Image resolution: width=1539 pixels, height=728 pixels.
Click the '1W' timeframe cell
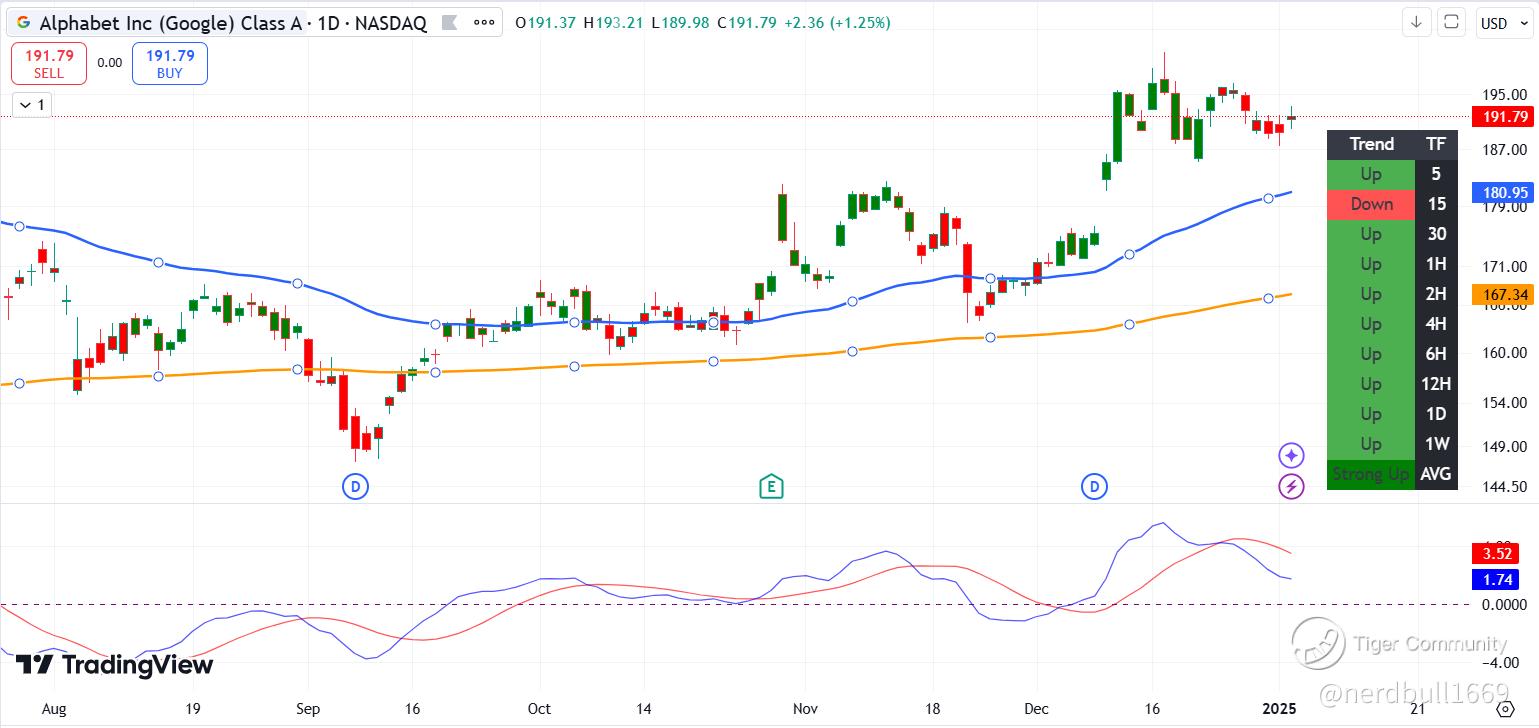tap(1436, 444)
